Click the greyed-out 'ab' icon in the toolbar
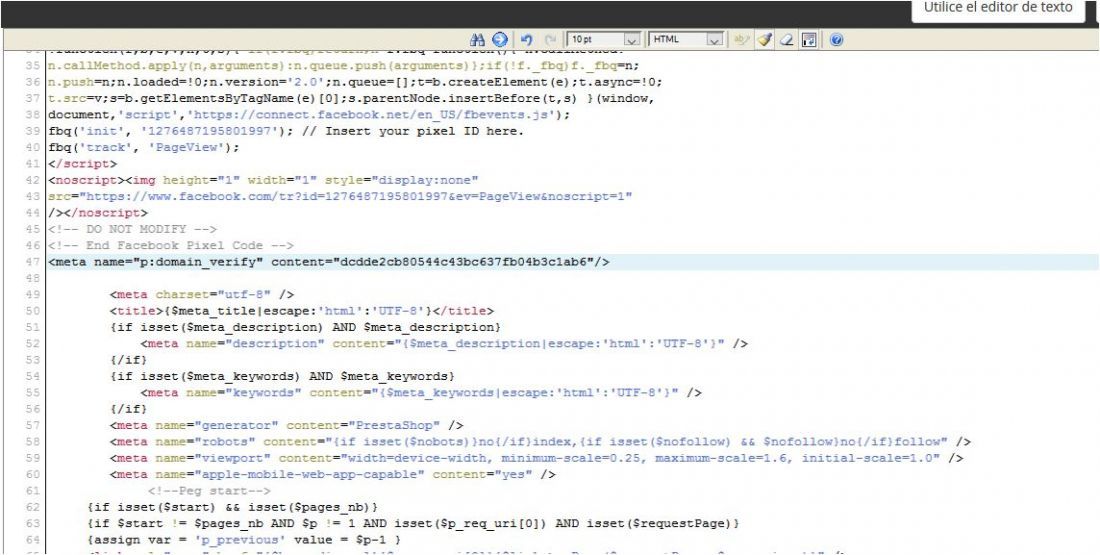 coord(741,40)
